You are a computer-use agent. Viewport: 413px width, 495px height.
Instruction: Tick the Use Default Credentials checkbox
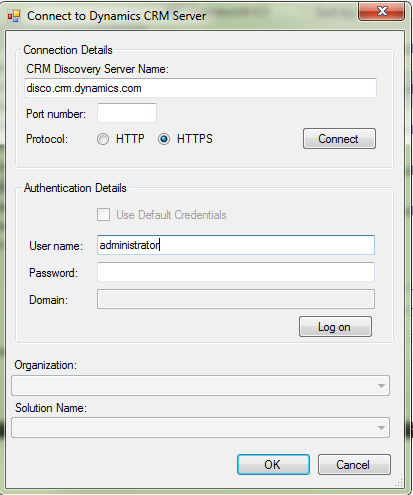pyautogui.click(x=103, y=215)
